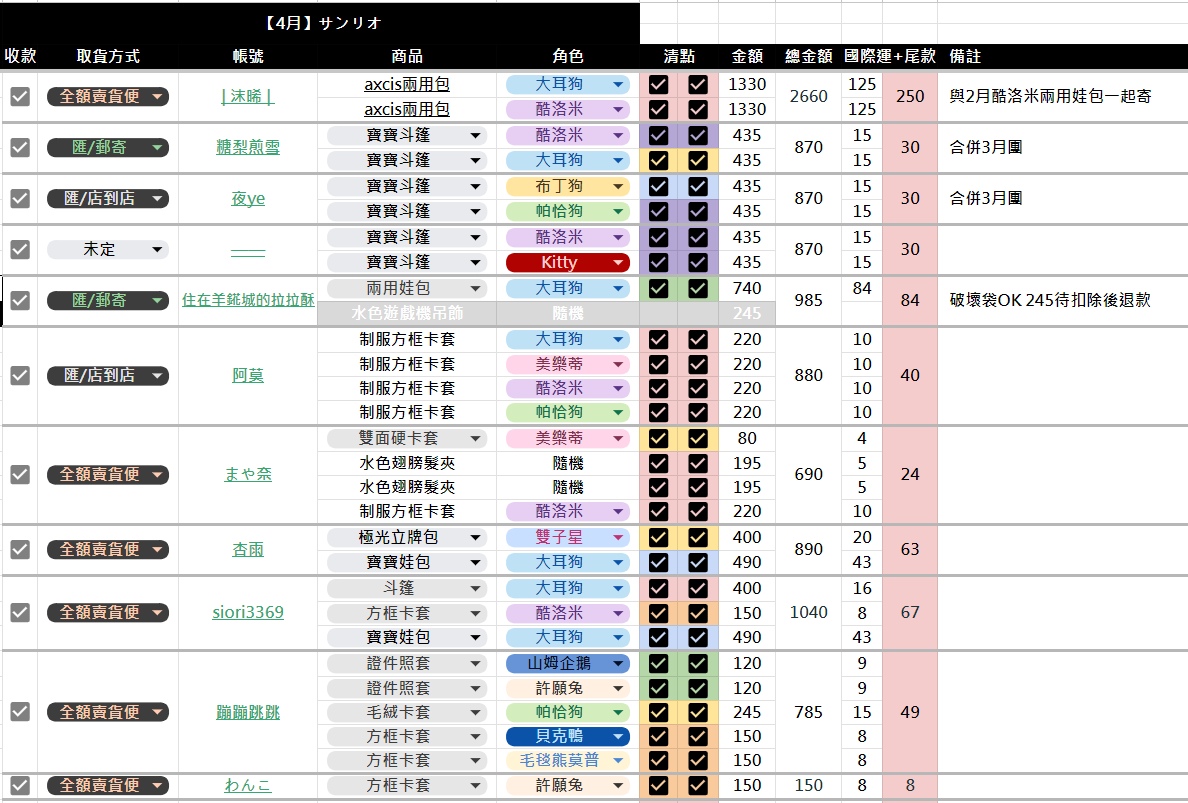Image resolution: width=1188 pixels, height=803 pixels.
Task: Select the 80 amount cell
Action: pos(747,438)
